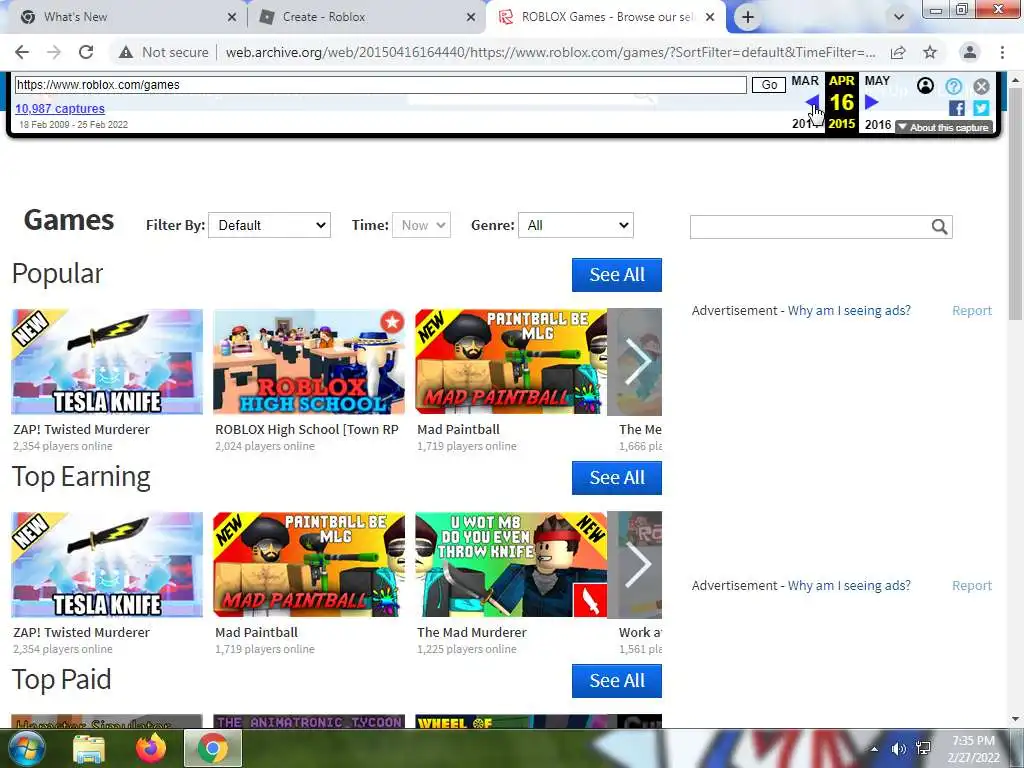Open Chrome's three-dot menu
The image size is (1024, 768).
click(x=1002, y=52)
